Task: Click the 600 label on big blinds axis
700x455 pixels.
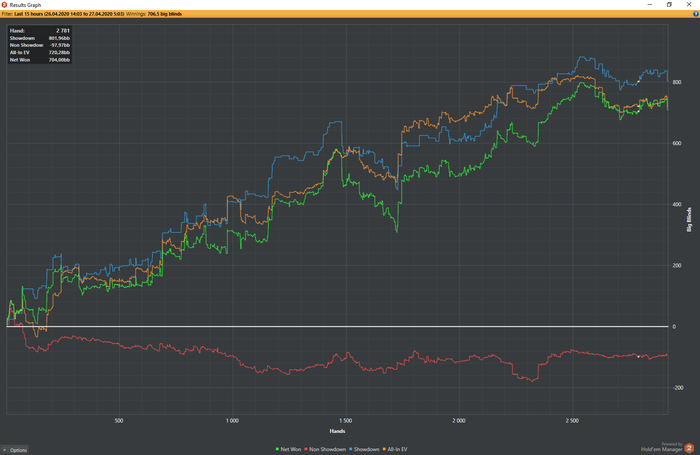Action: [x=677, y=143]
